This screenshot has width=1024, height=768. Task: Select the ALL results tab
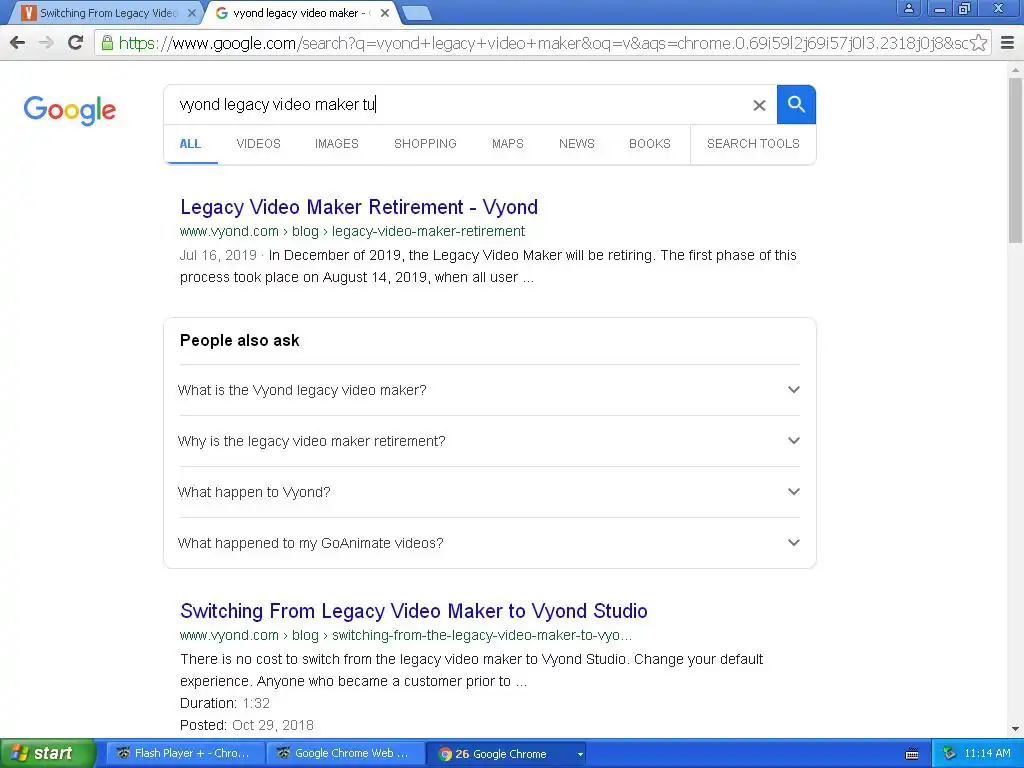click(x=190, y=144)
